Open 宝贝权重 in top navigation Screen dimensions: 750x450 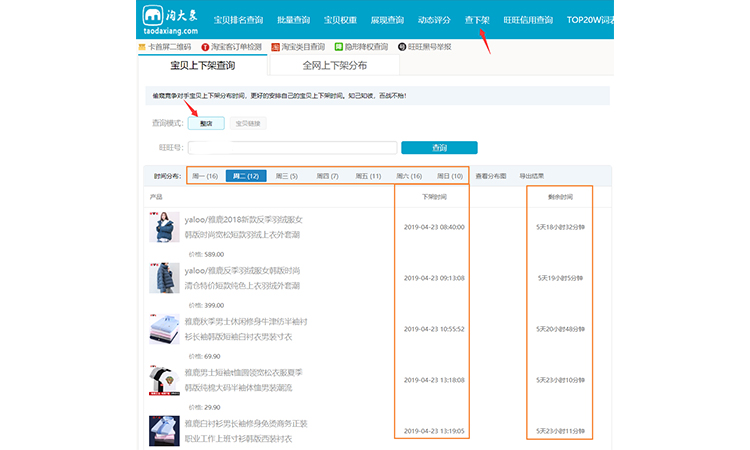341,20
